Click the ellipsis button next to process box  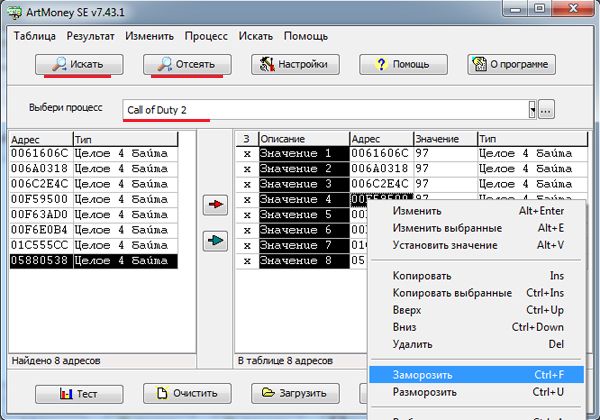(x=546, y=110)
